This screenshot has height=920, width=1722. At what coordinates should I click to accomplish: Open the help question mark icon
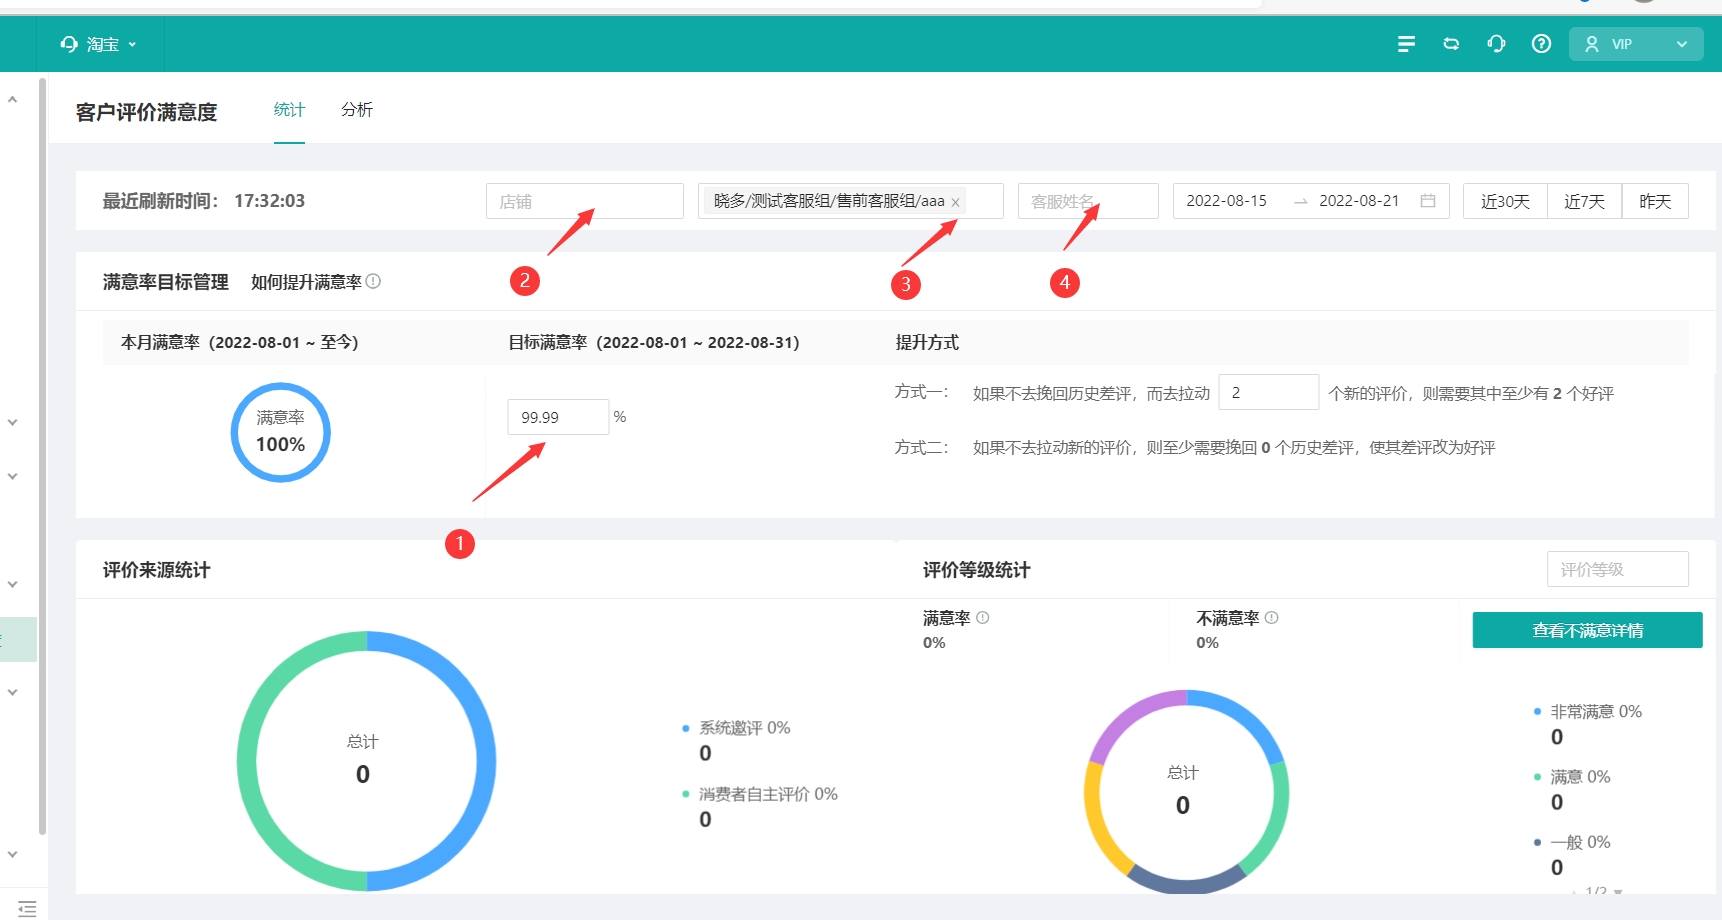1541,44
